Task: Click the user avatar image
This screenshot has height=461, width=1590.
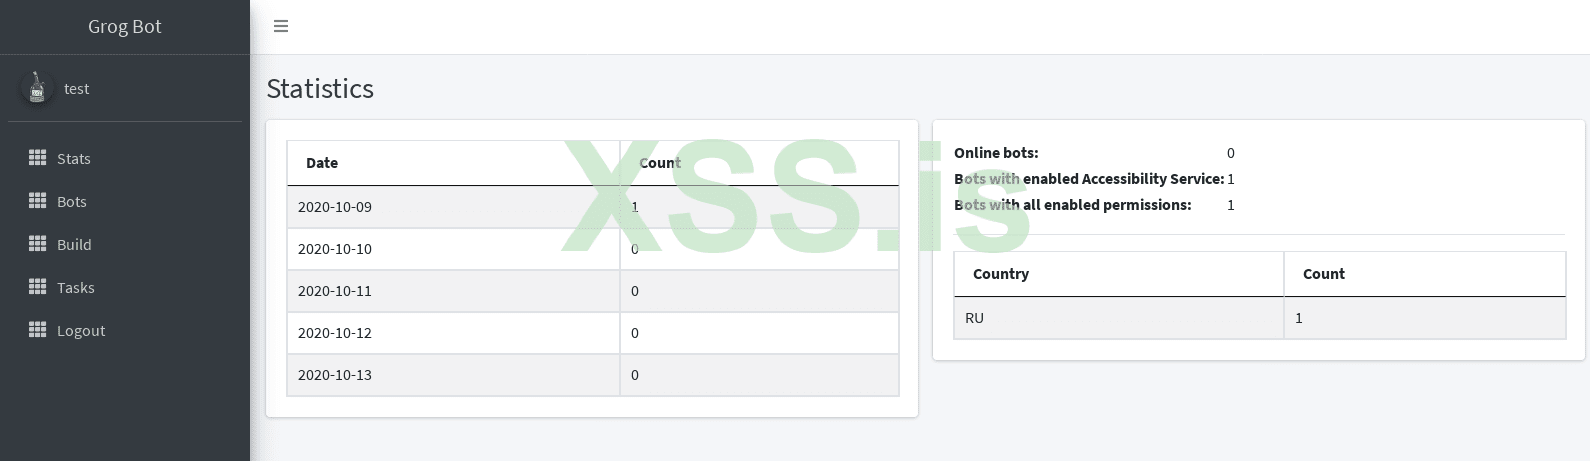Action: pyautogui.click(x=37, y=88)
